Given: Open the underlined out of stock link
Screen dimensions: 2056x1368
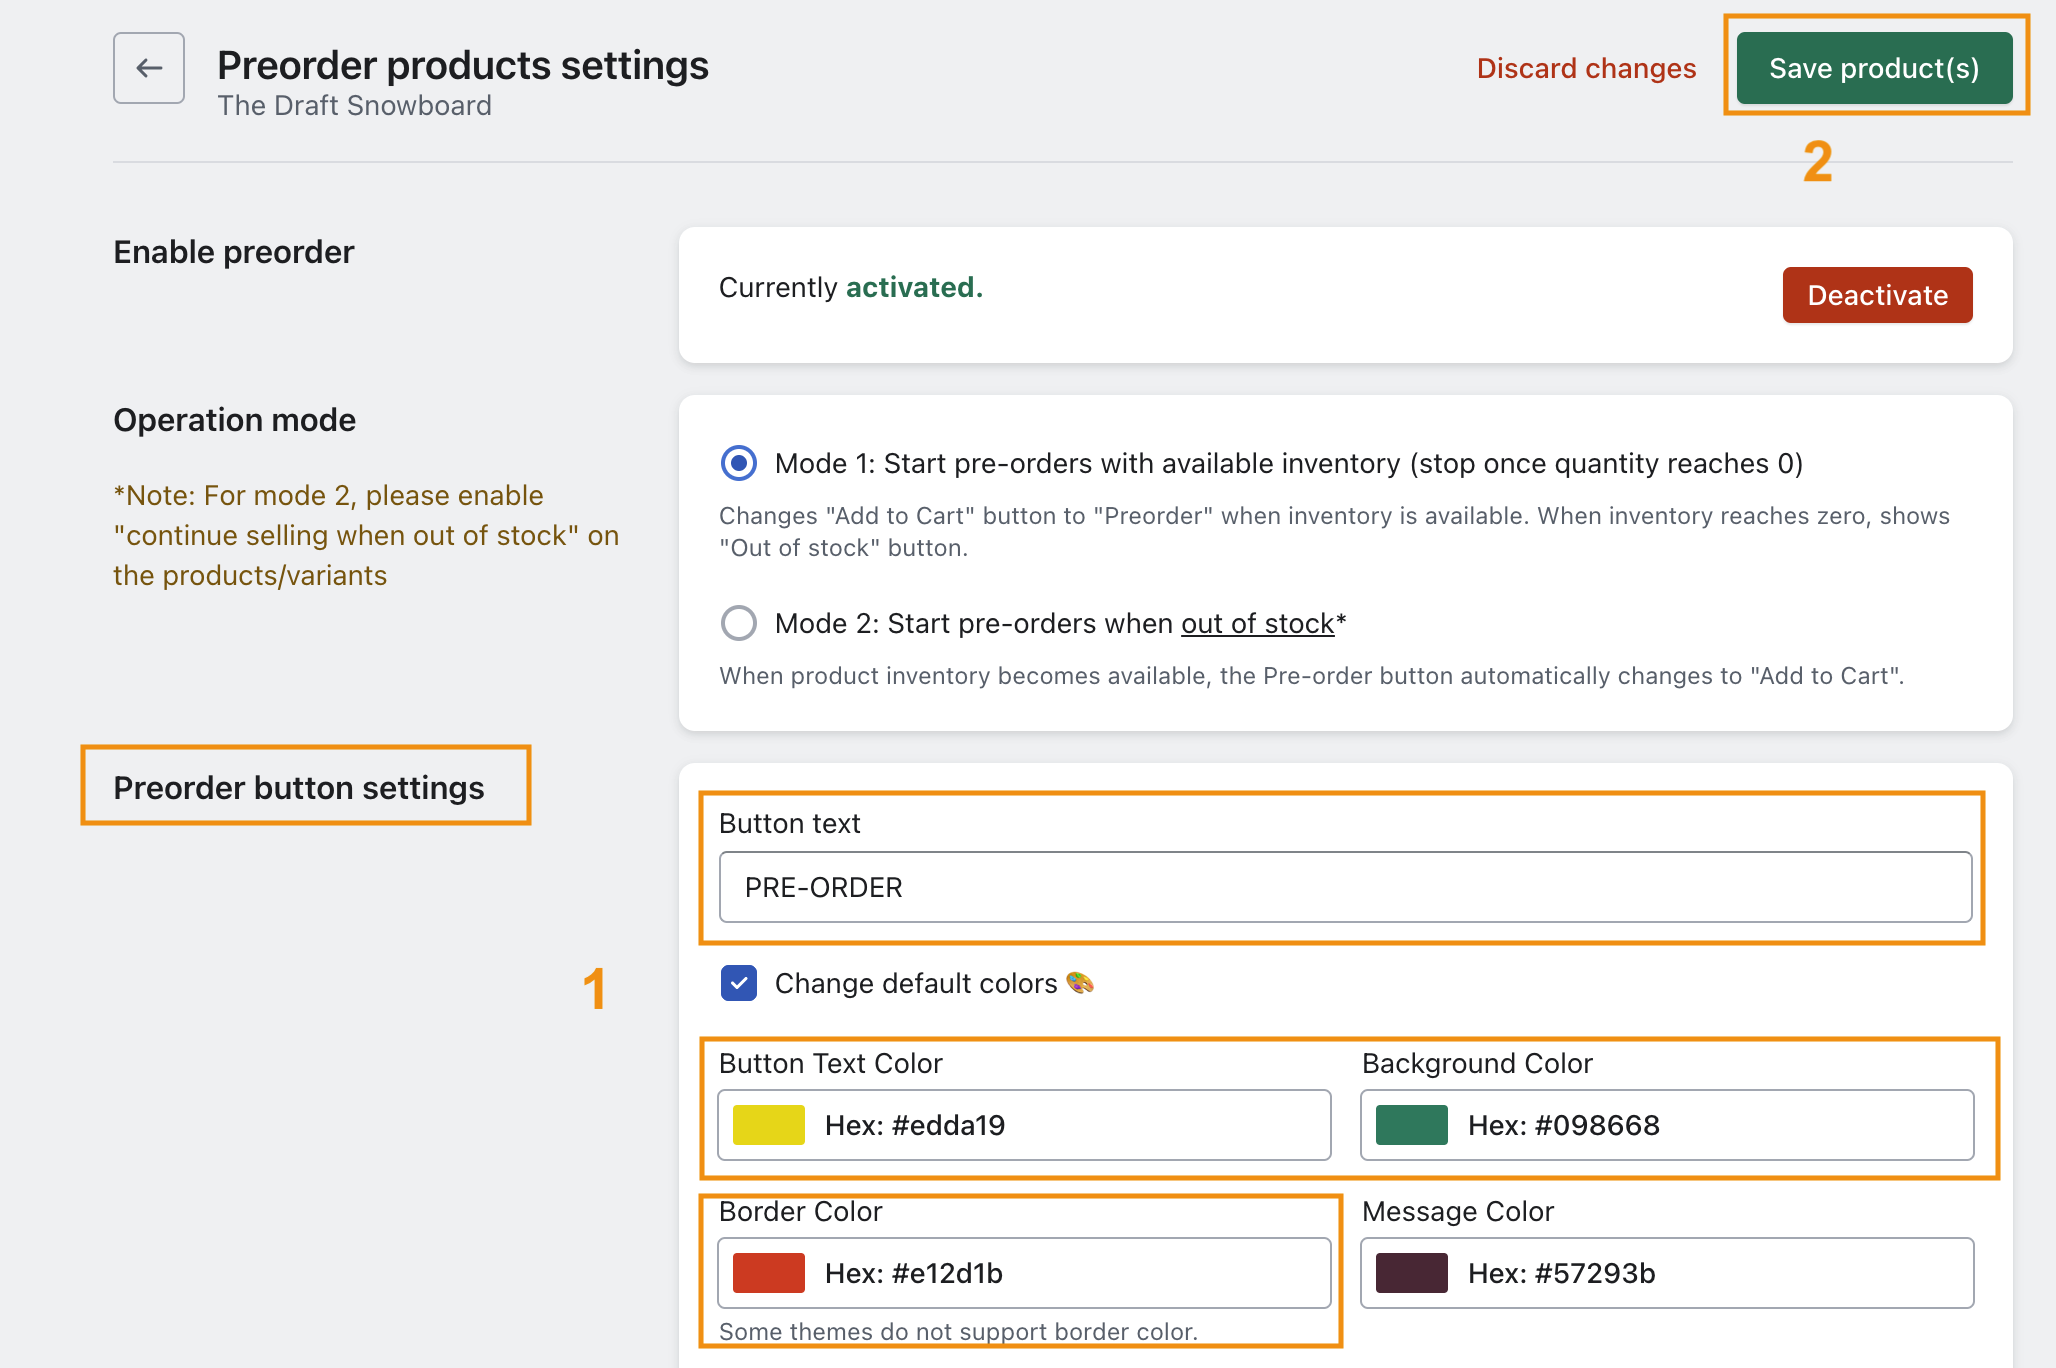Looking at the screenshot, I should (1257, 623).
